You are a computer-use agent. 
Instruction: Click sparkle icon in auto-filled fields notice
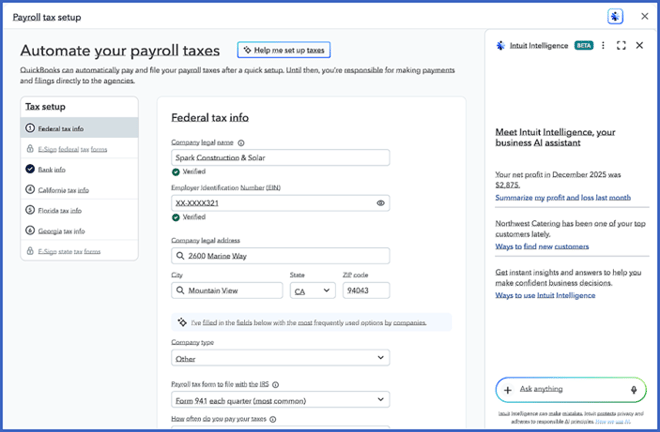tap(182, 322)
